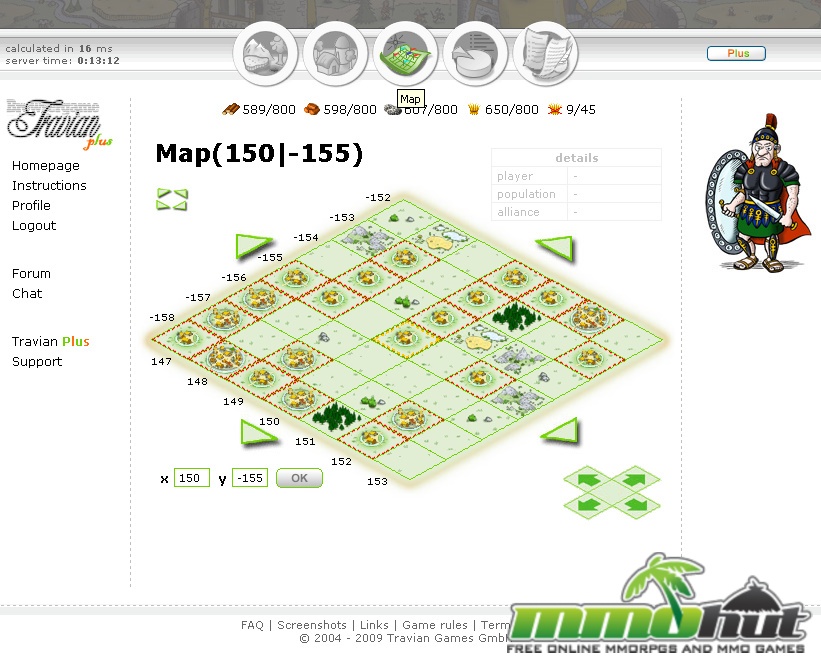The image size is (821, 659).
Task: Click the 9/45 crop consumption value
Action: (x=581, y=109)
